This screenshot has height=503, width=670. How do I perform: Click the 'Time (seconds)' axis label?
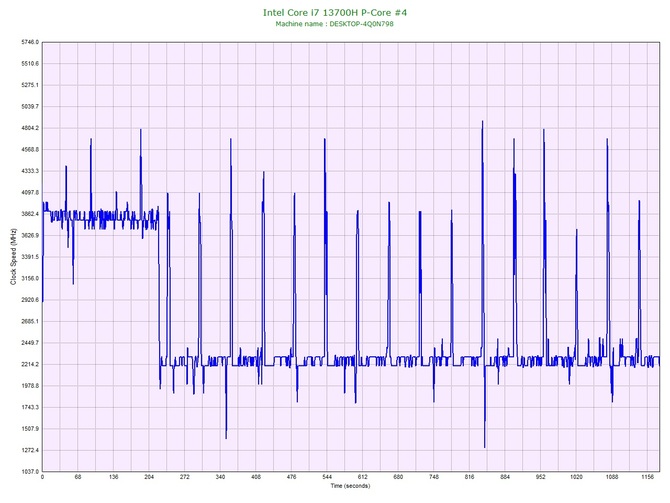(350, 485)
